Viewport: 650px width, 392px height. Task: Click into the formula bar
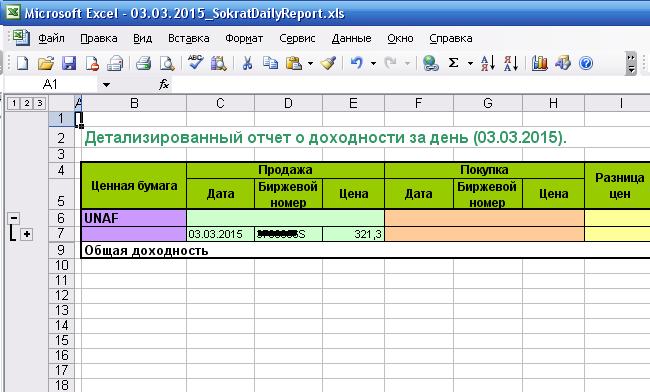click(410, 85)
